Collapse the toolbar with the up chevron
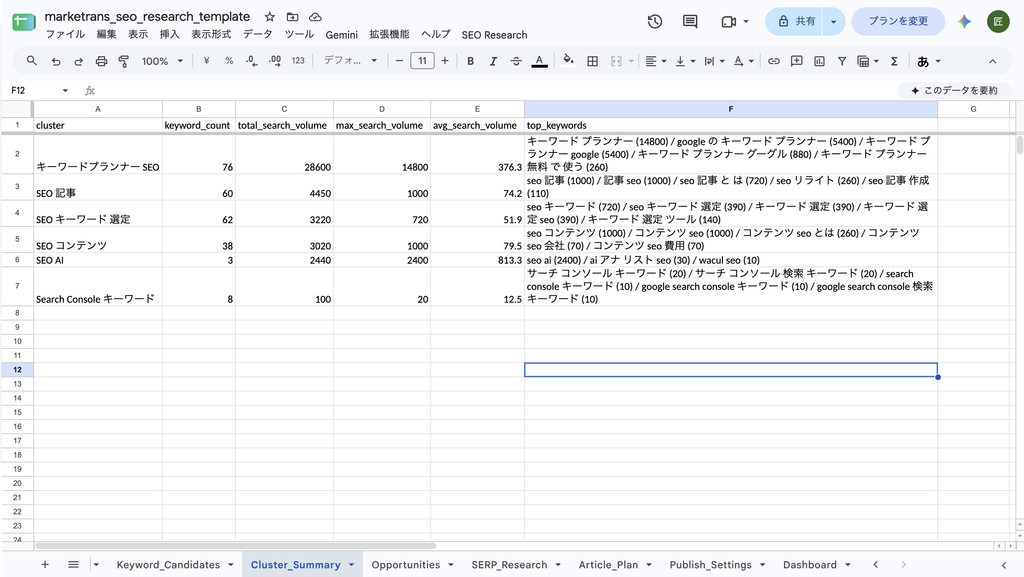Screen dimensions: 1024x577 coord(993,61)
